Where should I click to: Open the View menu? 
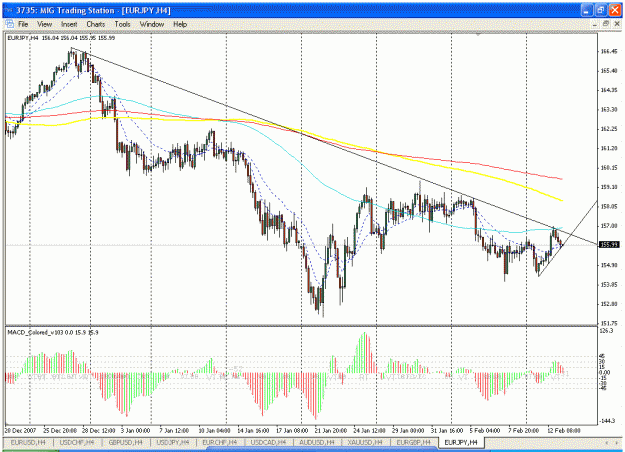click(45, 24)
